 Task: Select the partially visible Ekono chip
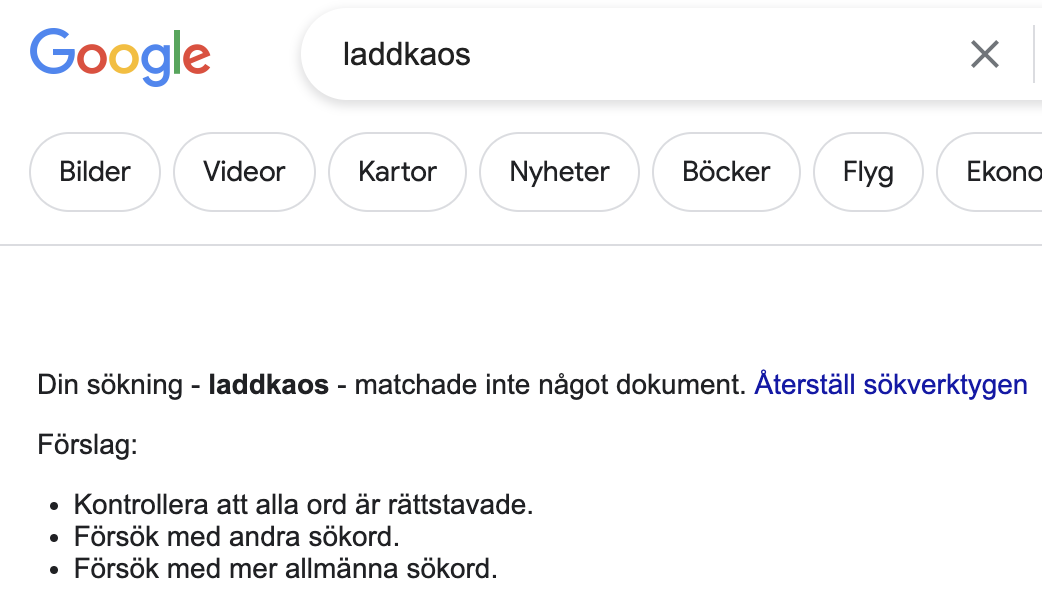(990, 172)
